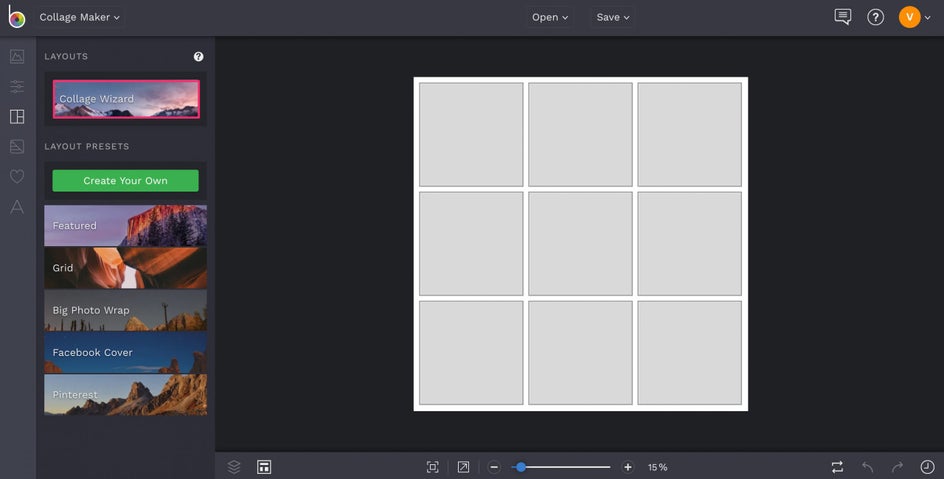Image resolution: width=944 pixels, height=479 pixels.
Task: Click the orange V profile avatar
Action: (910, 17)
